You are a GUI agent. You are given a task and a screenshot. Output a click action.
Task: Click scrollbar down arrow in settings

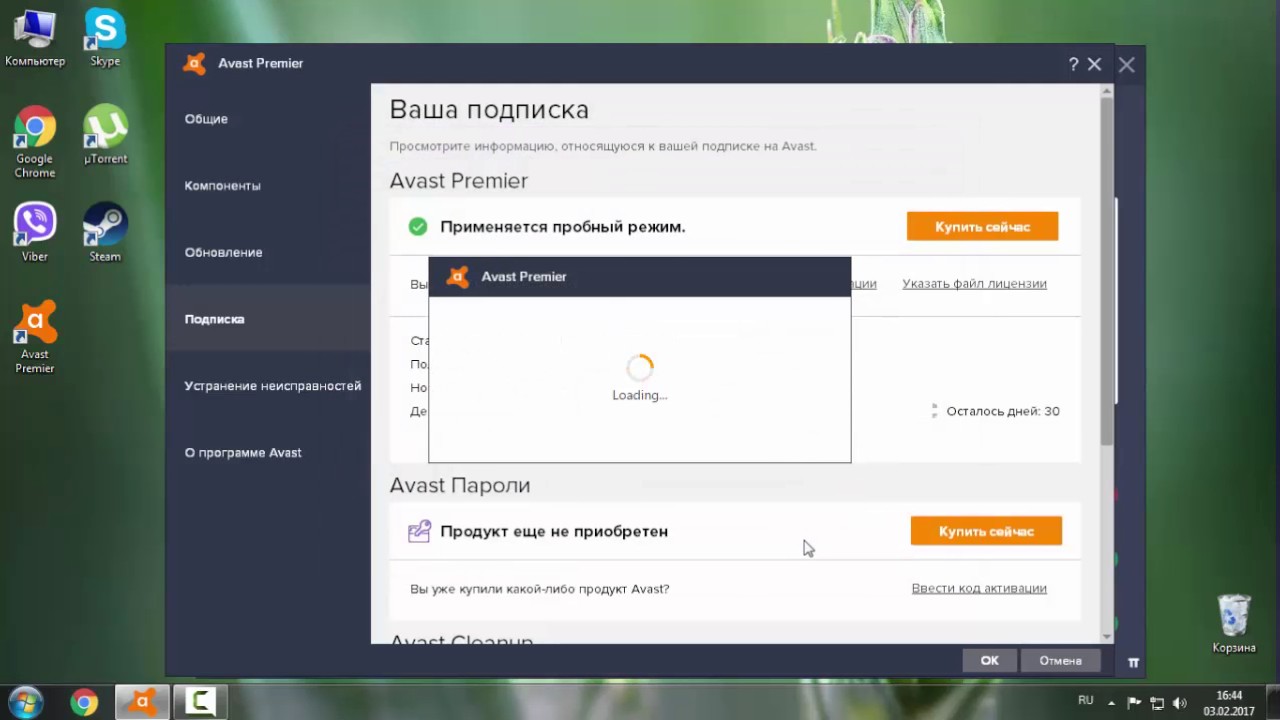(x=1107, y=636)
